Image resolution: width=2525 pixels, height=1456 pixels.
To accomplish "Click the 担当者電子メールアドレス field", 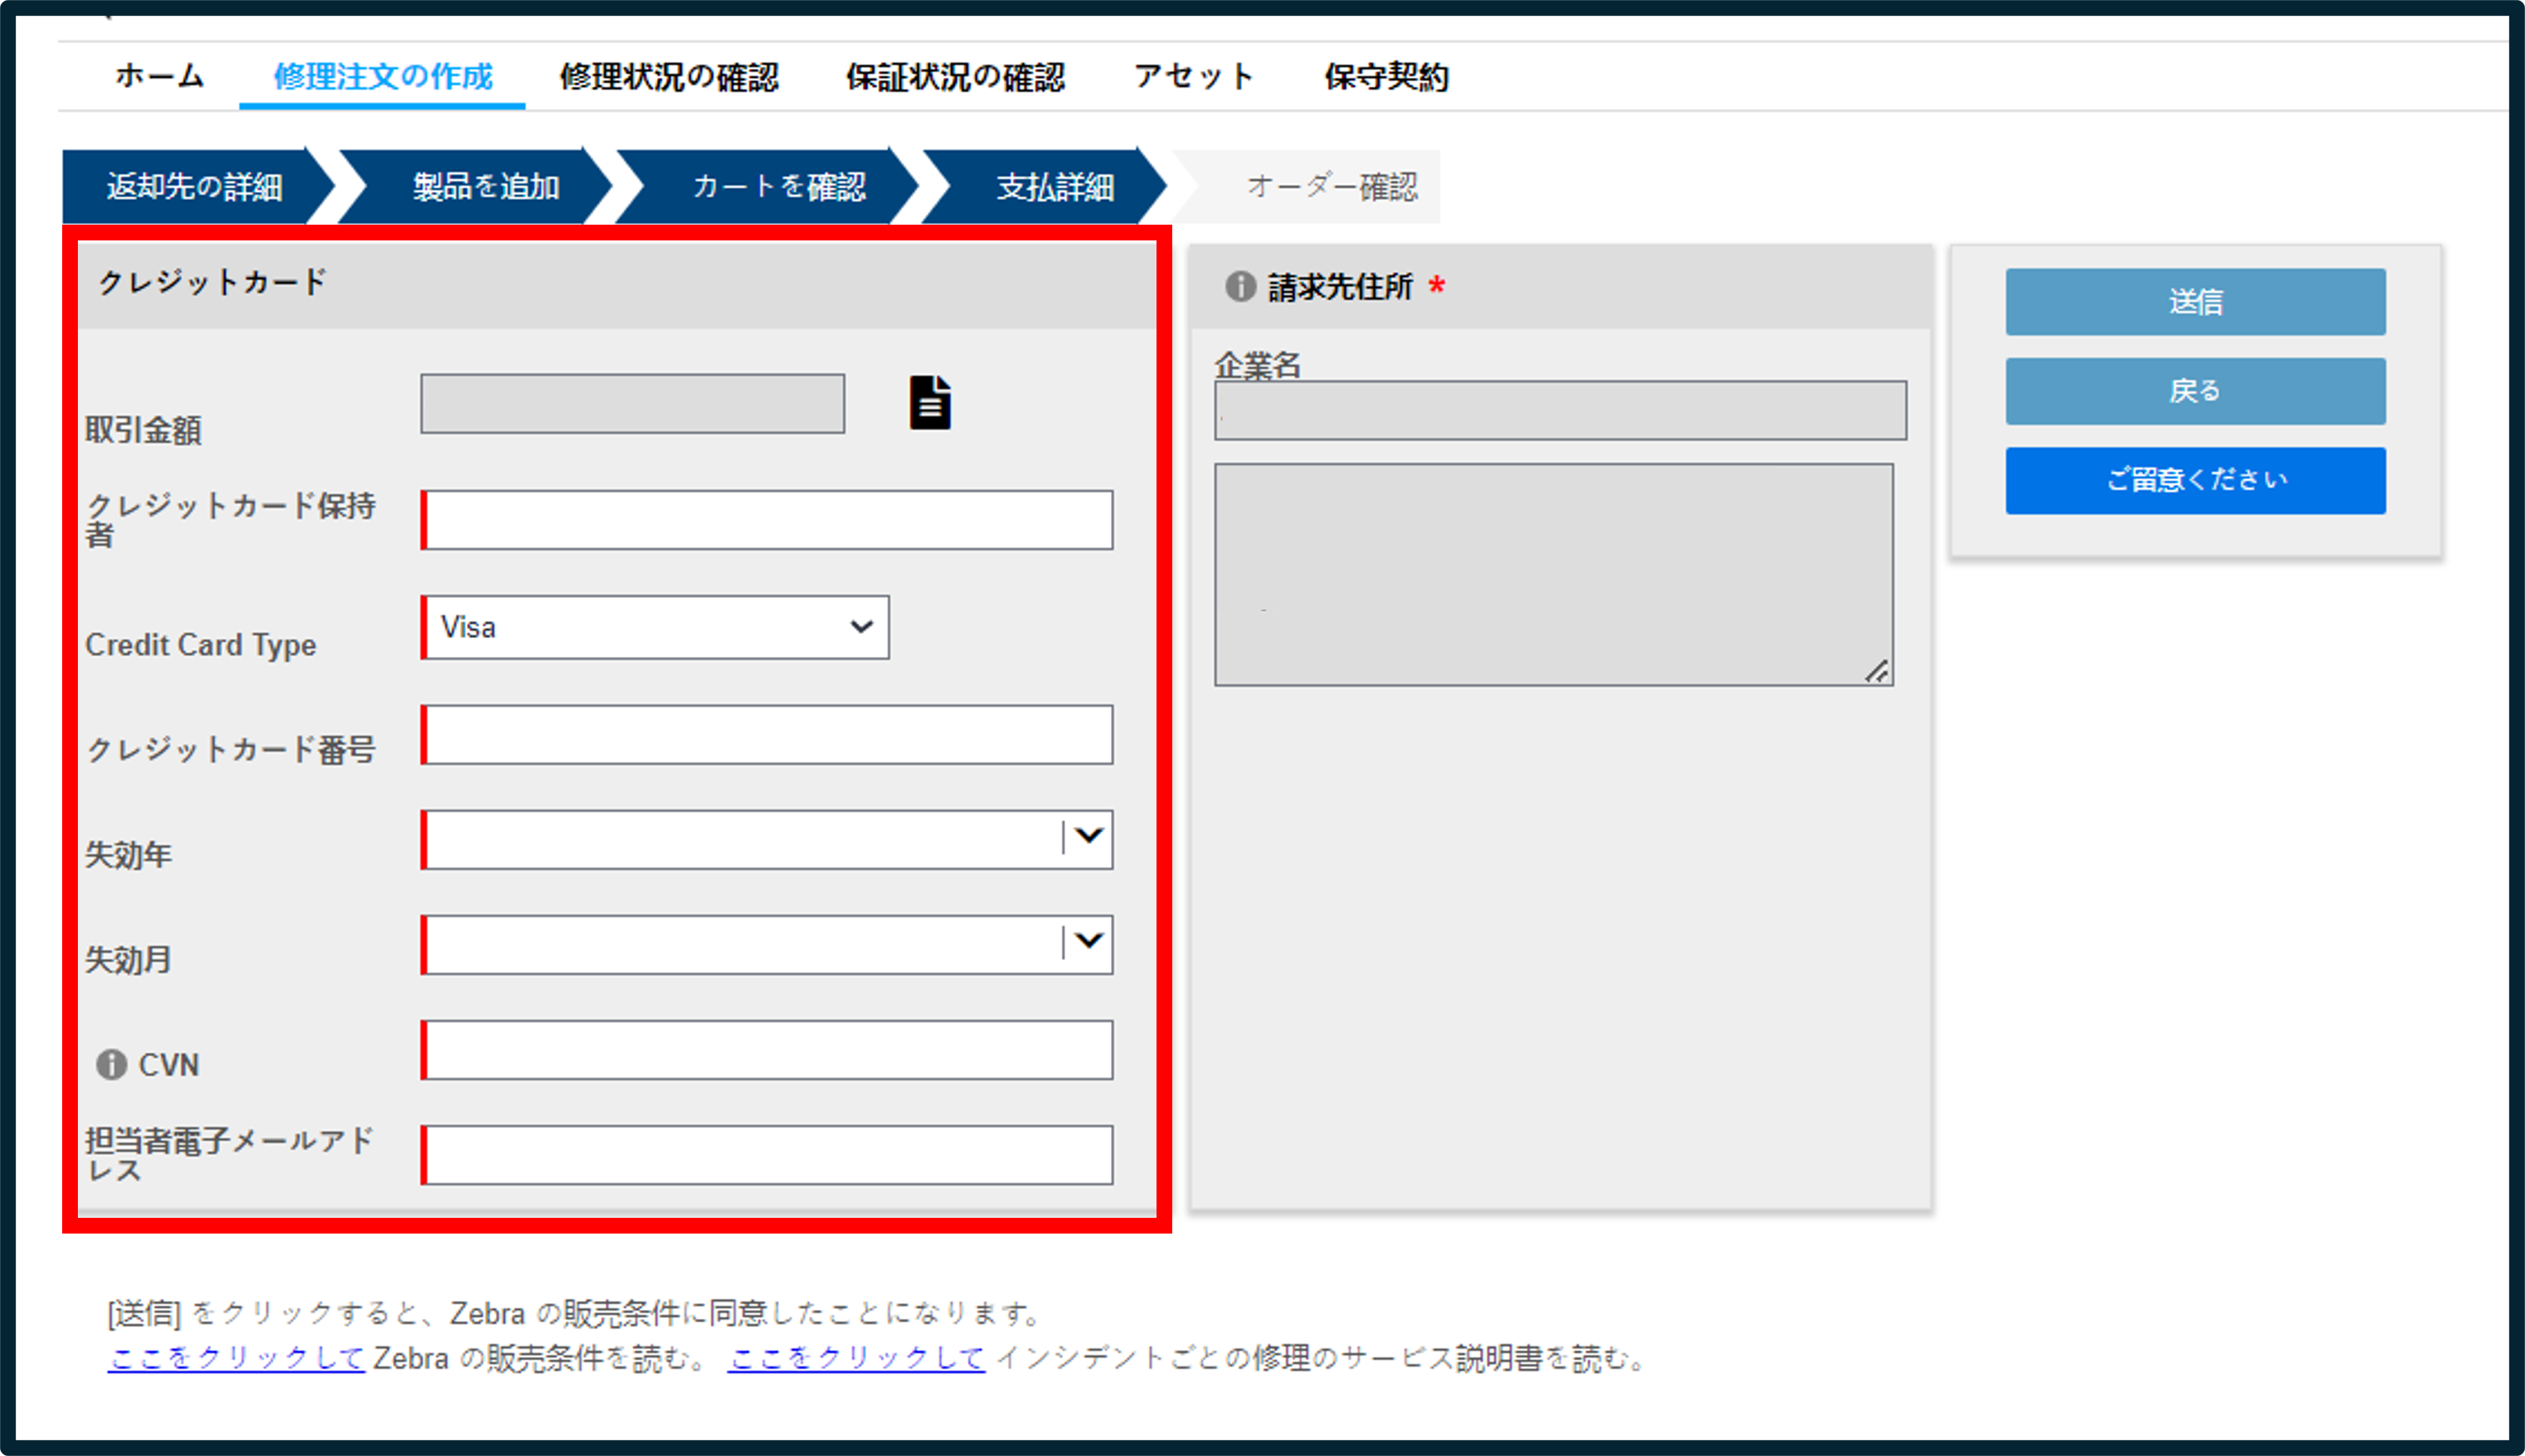I will tap(767, 1155).
